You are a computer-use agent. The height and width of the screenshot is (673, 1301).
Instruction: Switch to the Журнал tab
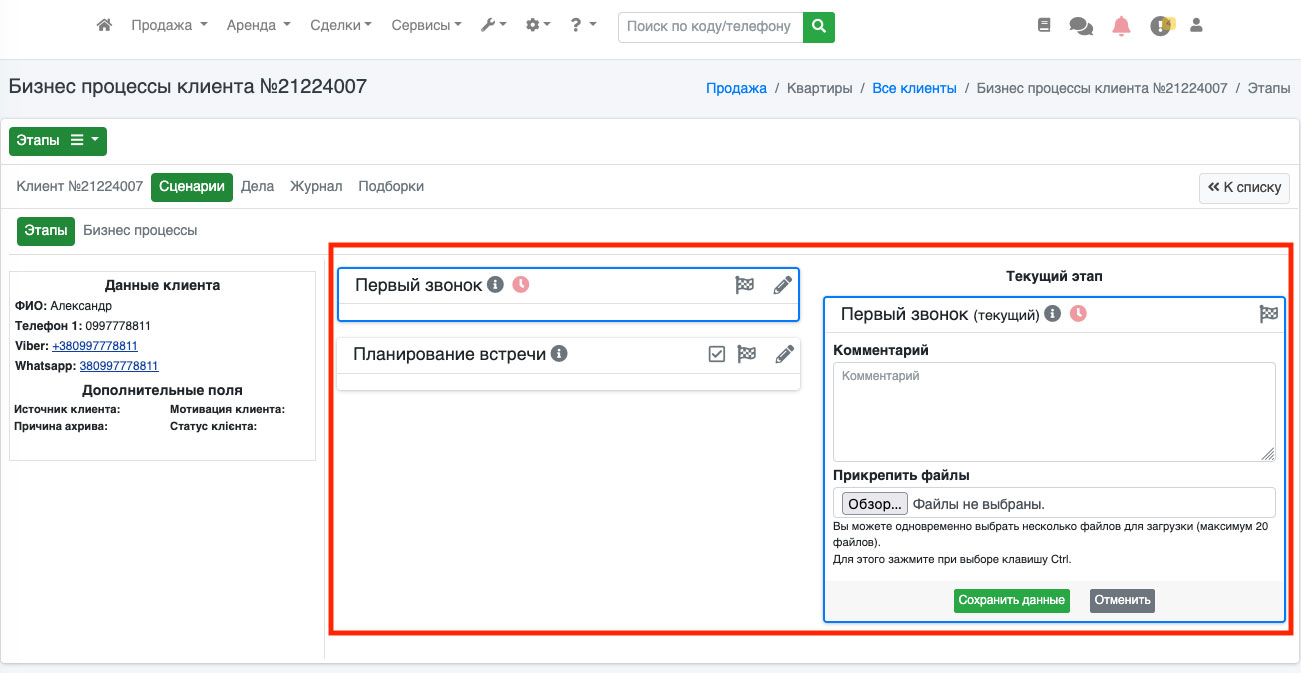point(316,187)
